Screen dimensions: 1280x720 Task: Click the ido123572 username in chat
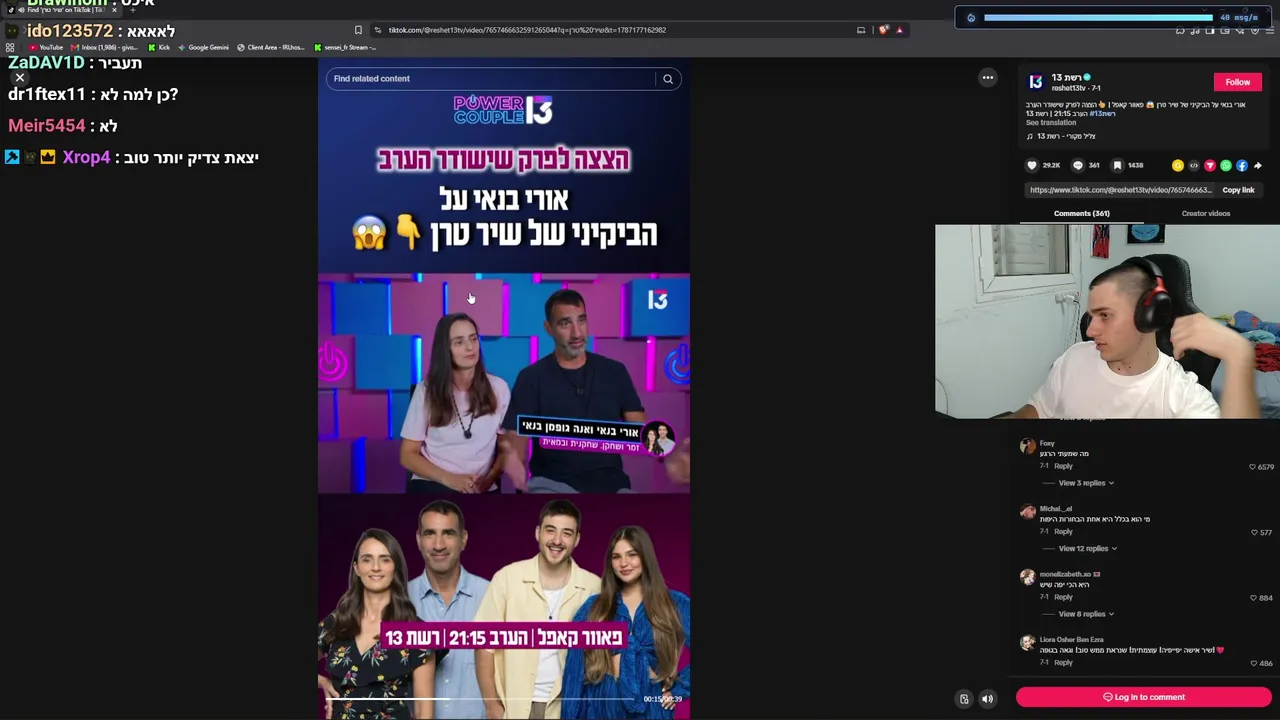click(70, 31)
